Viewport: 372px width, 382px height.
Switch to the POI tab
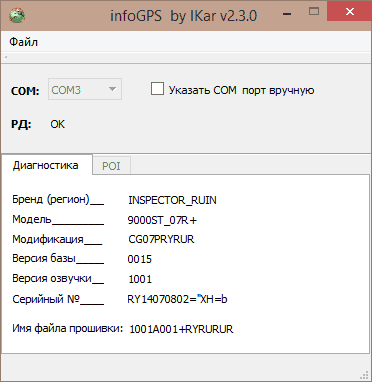point(111,166)
